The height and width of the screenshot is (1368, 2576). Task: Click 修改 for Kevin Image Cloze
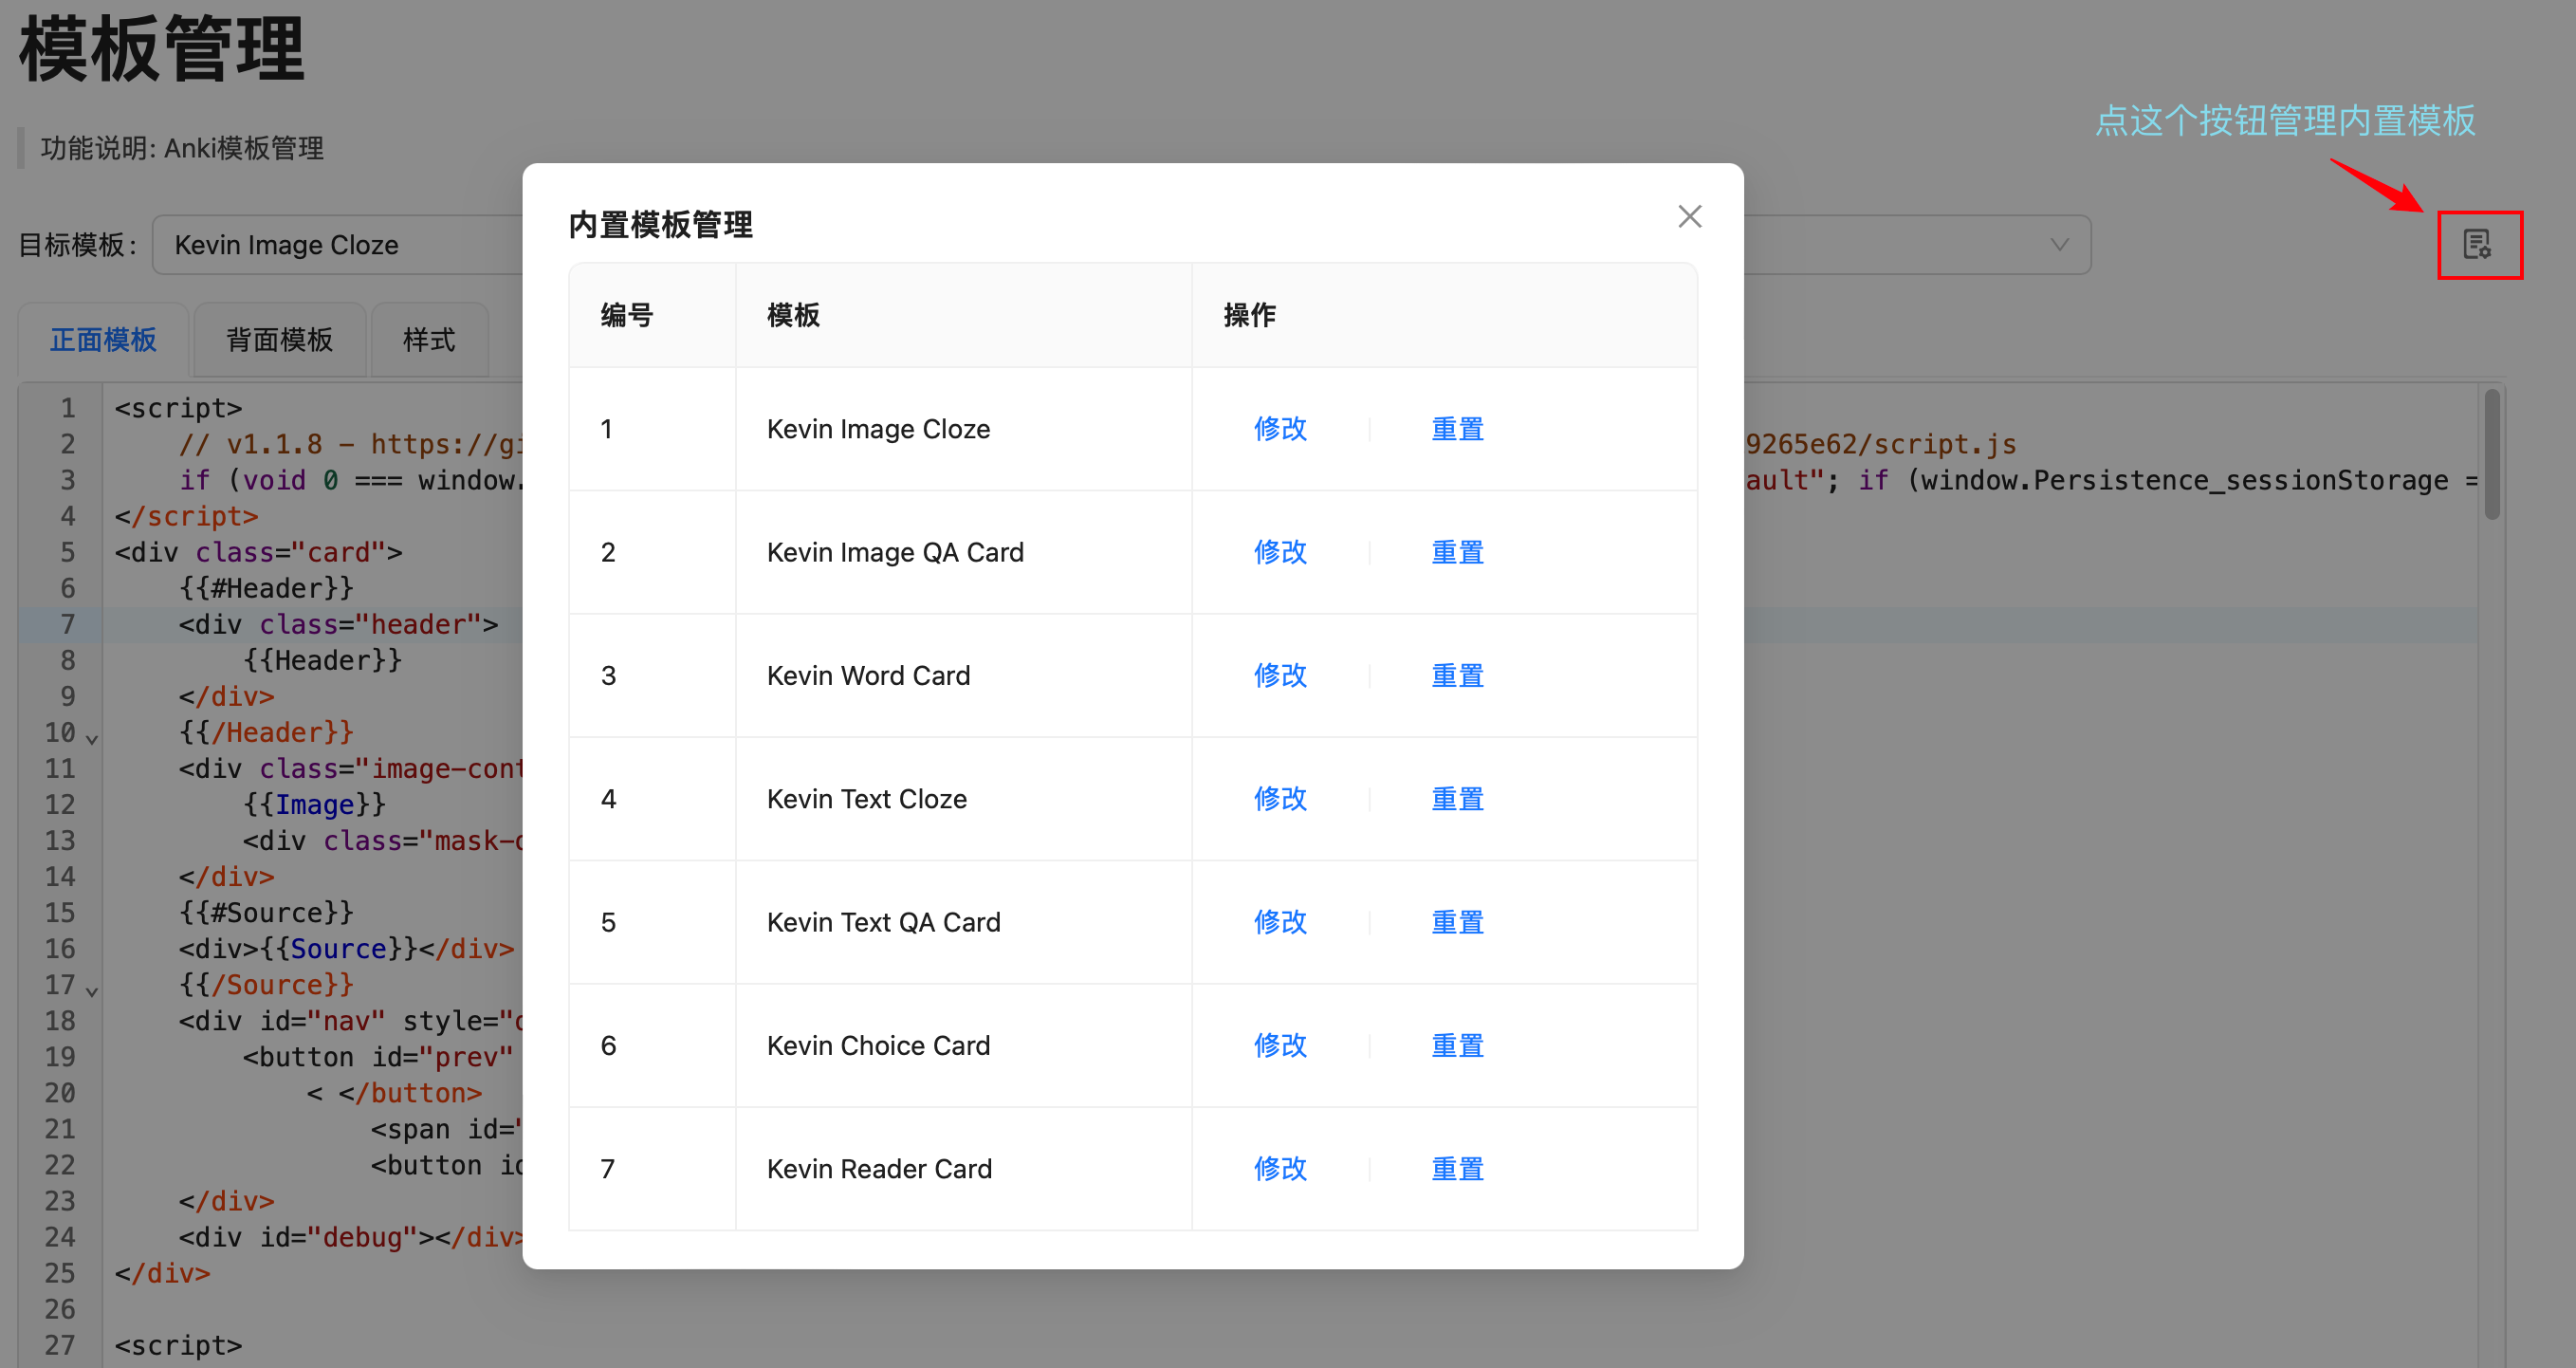coord(1280,429)
